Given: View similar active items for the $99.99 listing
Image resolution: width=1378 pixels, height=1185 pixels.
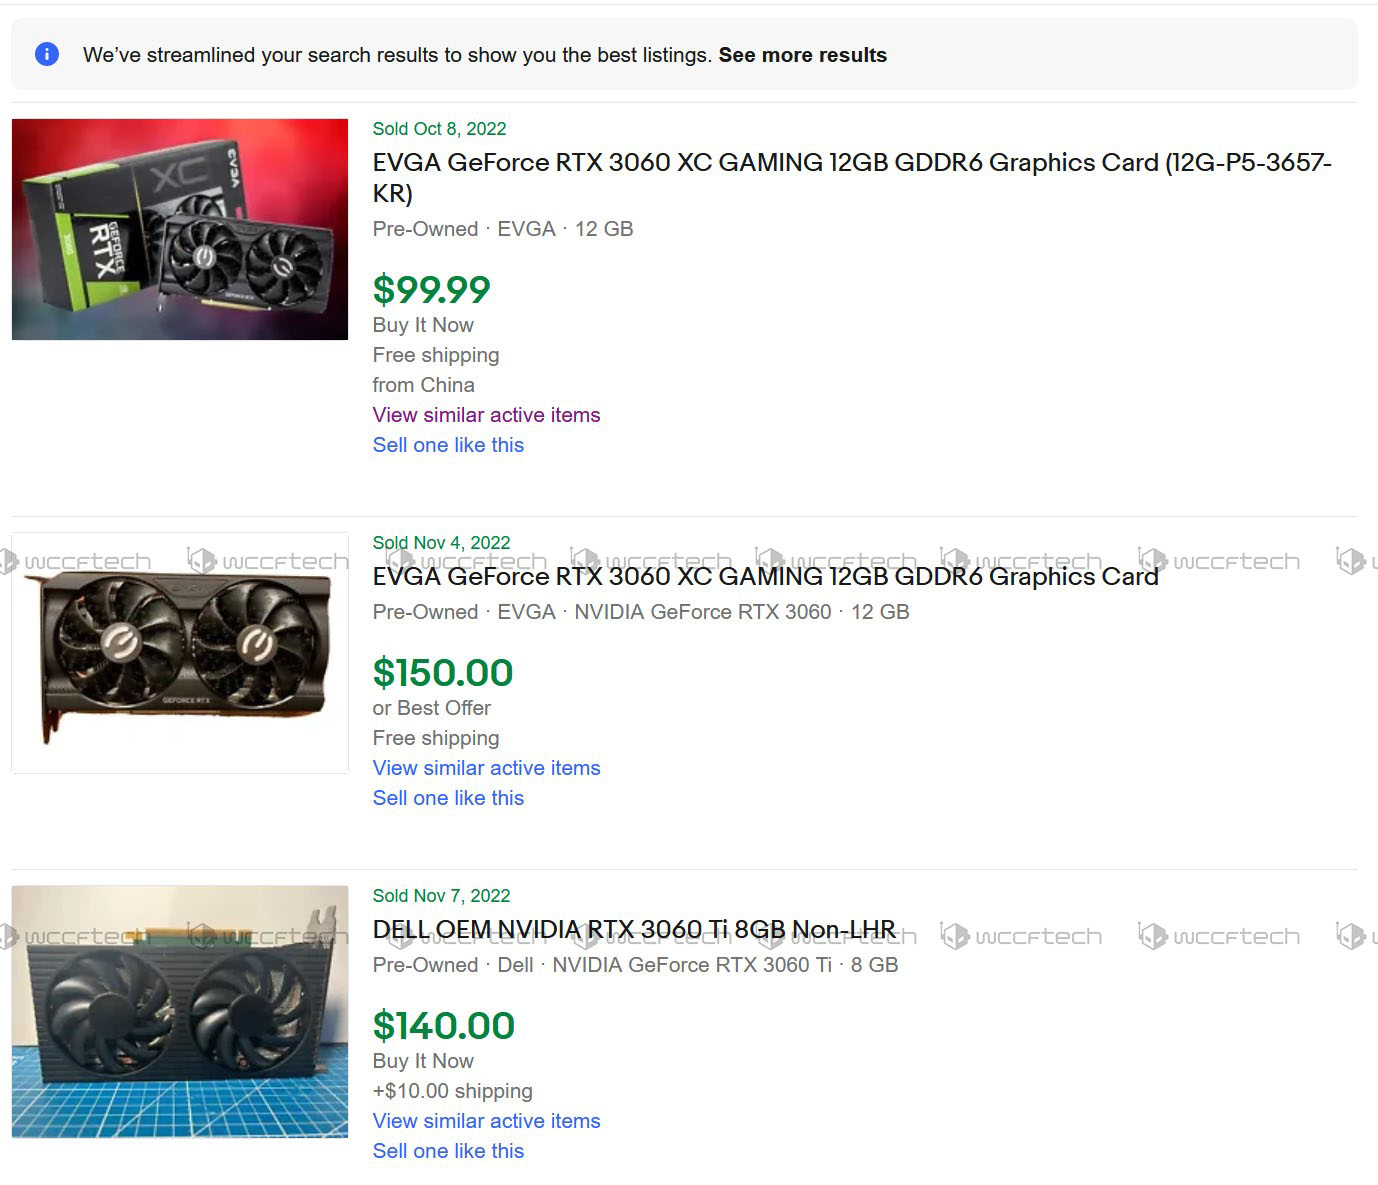Looking at the screenshot, I should (x=486, y=415).
